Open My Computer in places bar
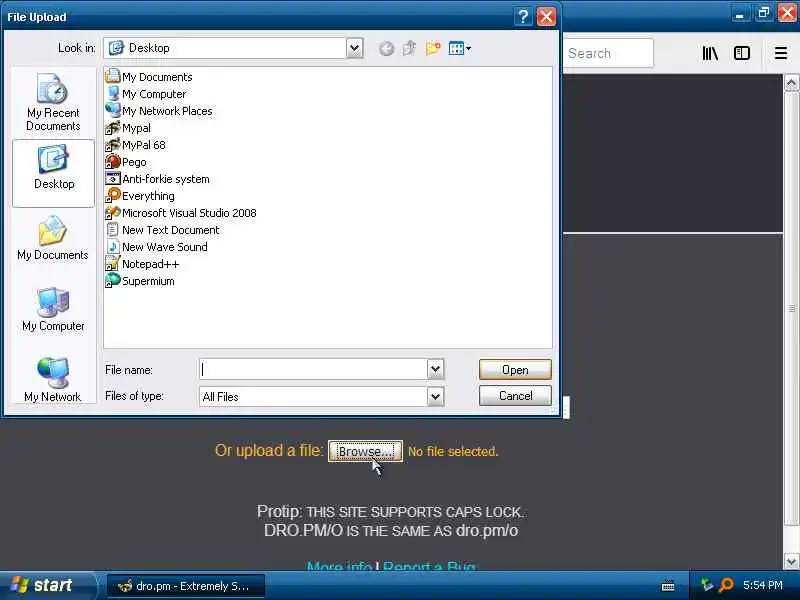The image size is (800, 600). pos(53,310)
